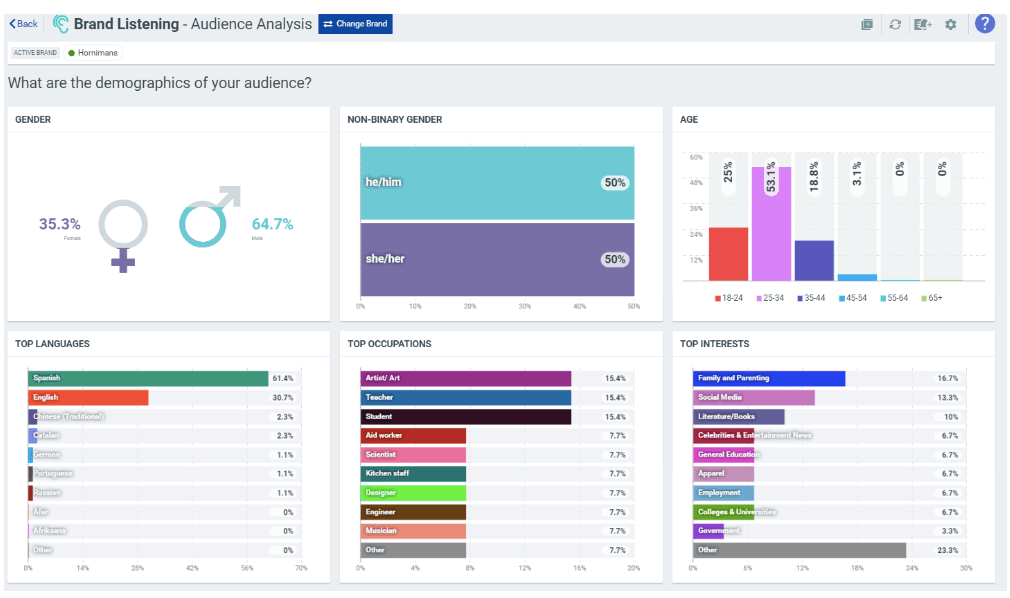1010x598 pixels.
Task: Refresh the audience analysis data
Action: 895,24
